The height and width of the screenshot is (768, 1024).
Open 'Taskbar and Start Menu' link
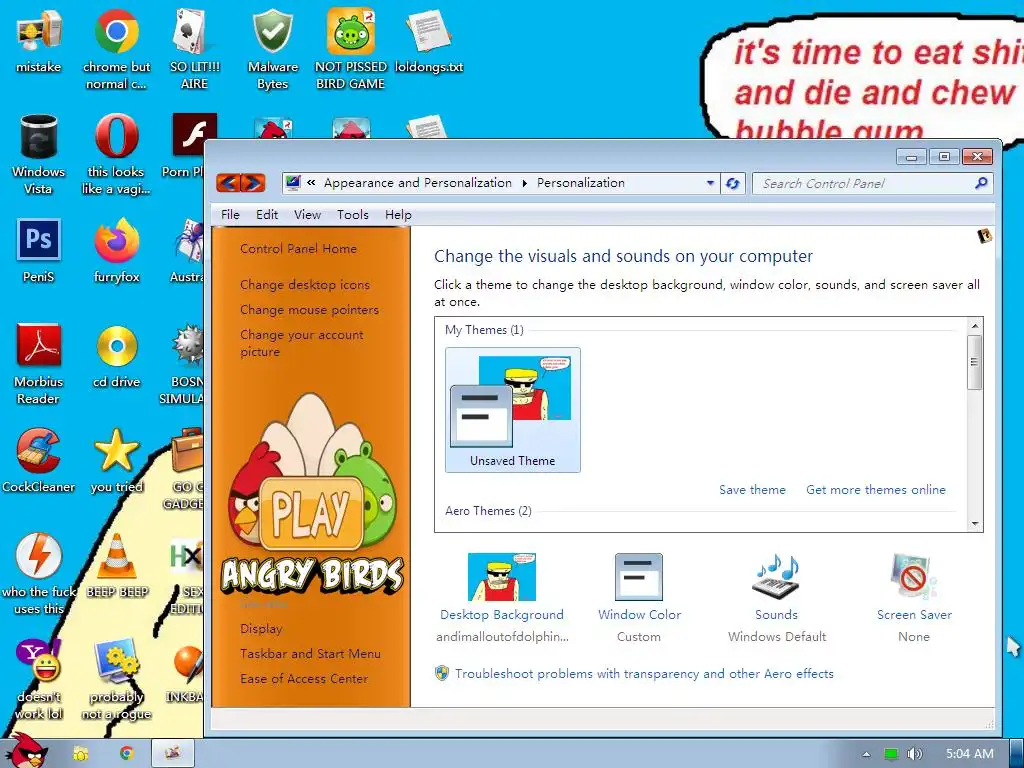pos(310,654)
